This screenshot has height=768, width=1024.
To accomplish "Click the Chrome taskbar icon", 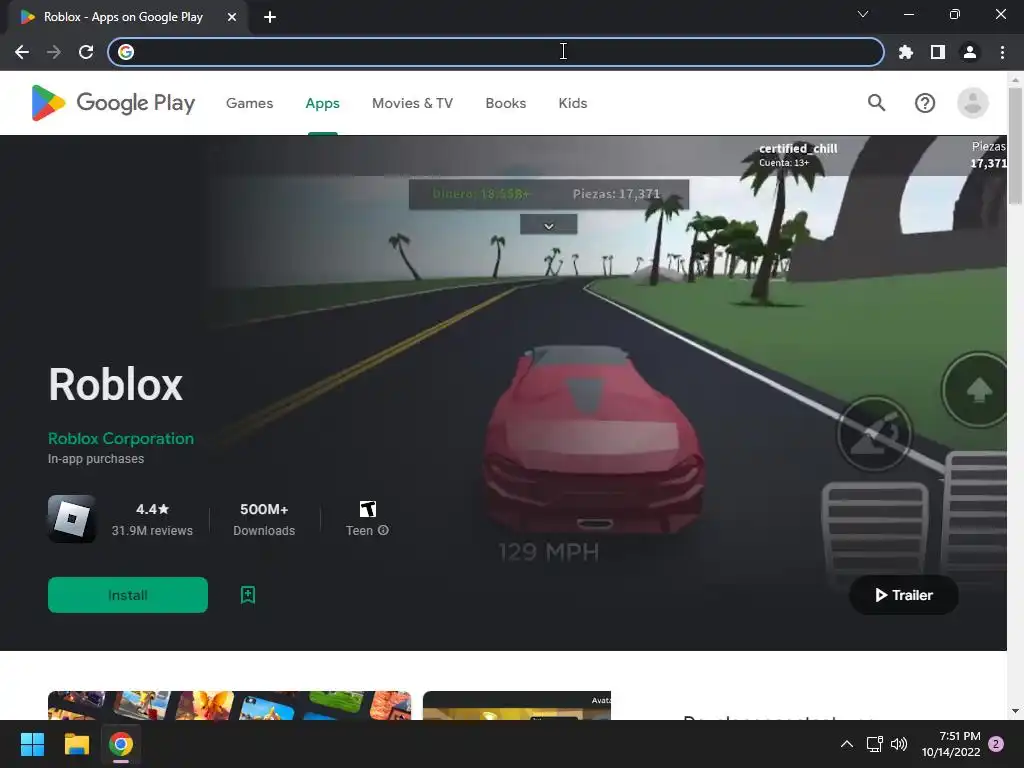I will pyautogui.click(x=121, y=744).
